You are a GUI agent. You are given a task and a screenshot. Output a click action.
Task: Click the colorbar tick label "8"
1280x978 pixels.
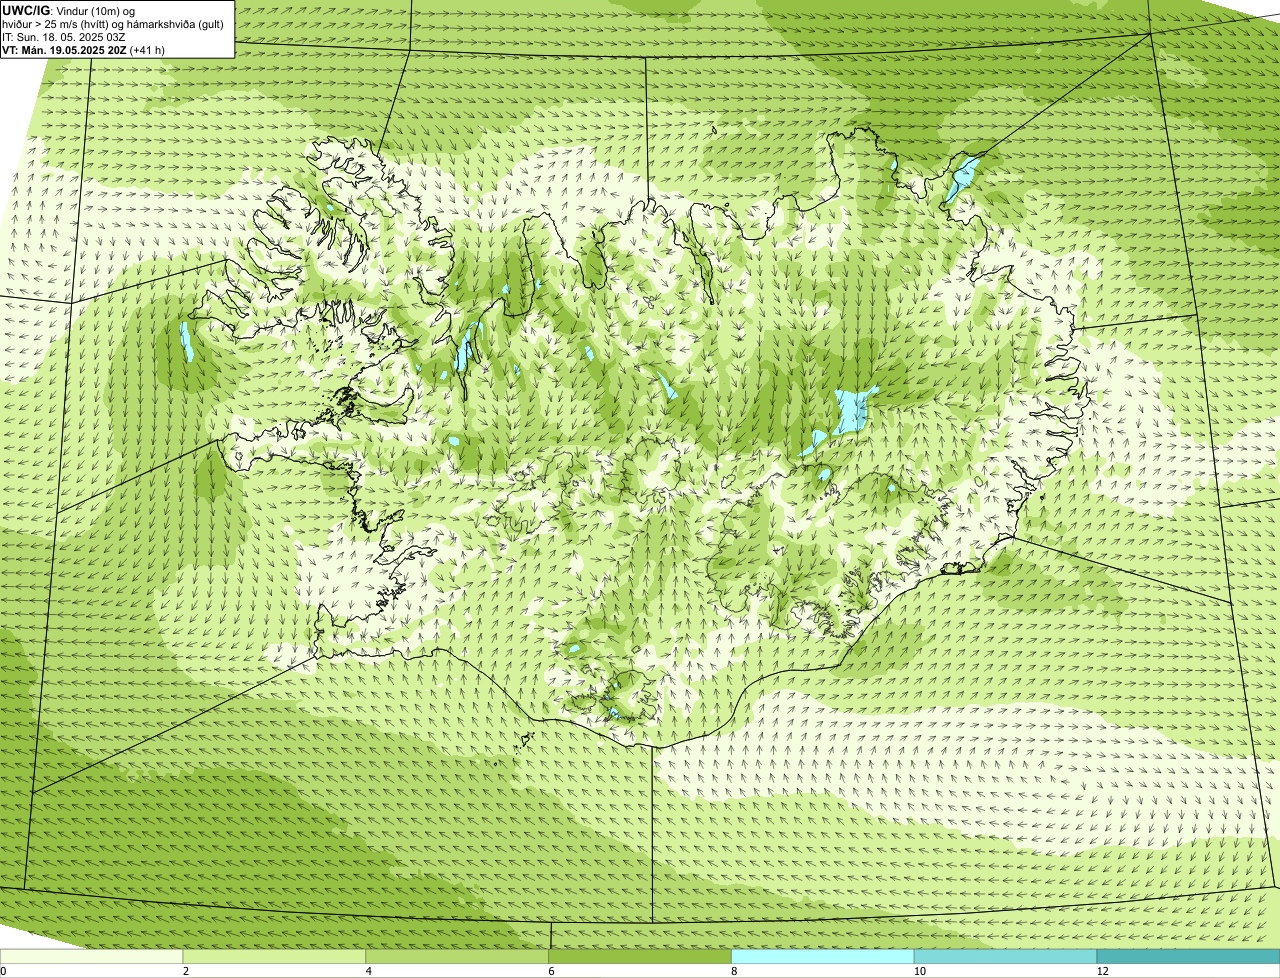(734, 971)
